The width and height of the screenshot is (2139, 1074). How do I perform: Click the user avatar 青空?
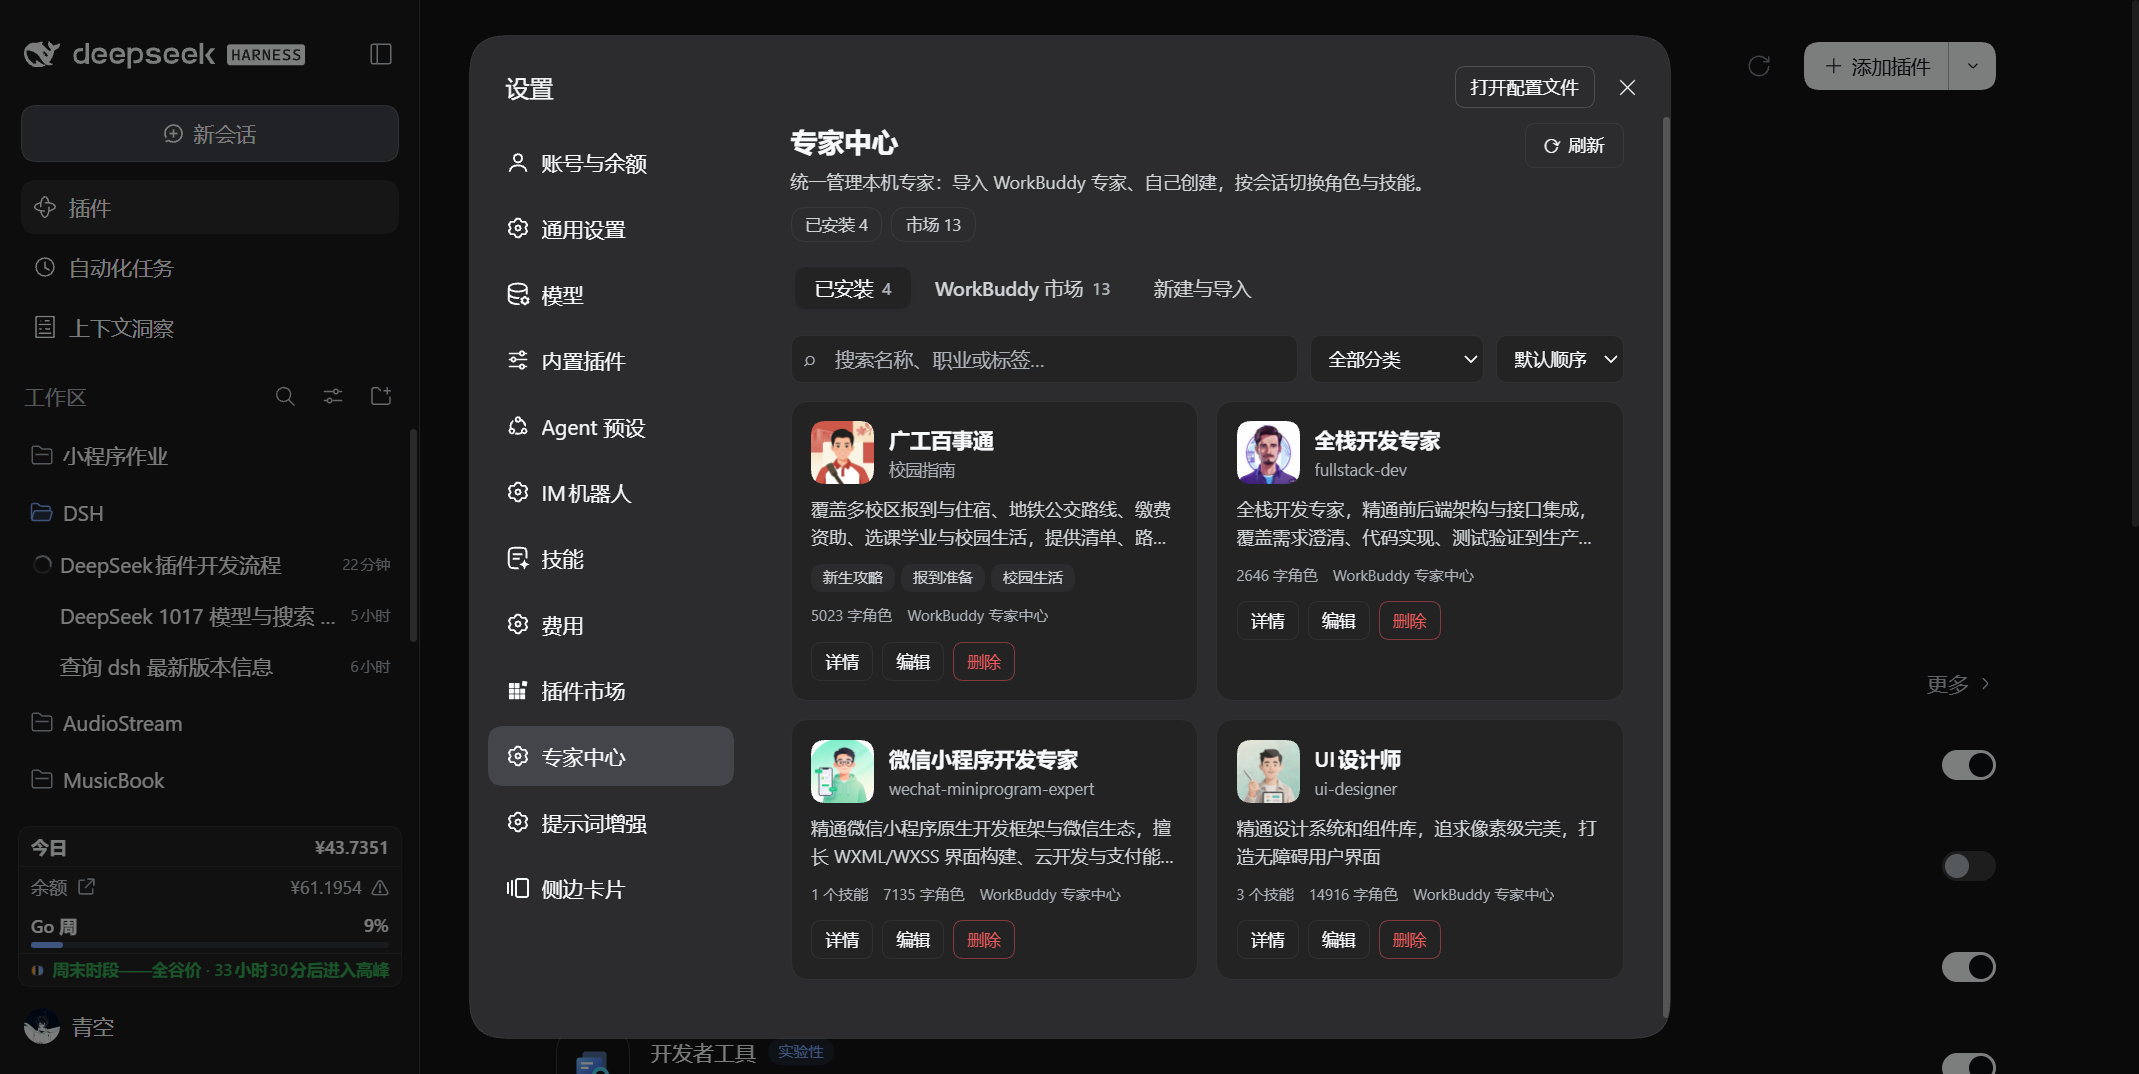[42, 1027]
